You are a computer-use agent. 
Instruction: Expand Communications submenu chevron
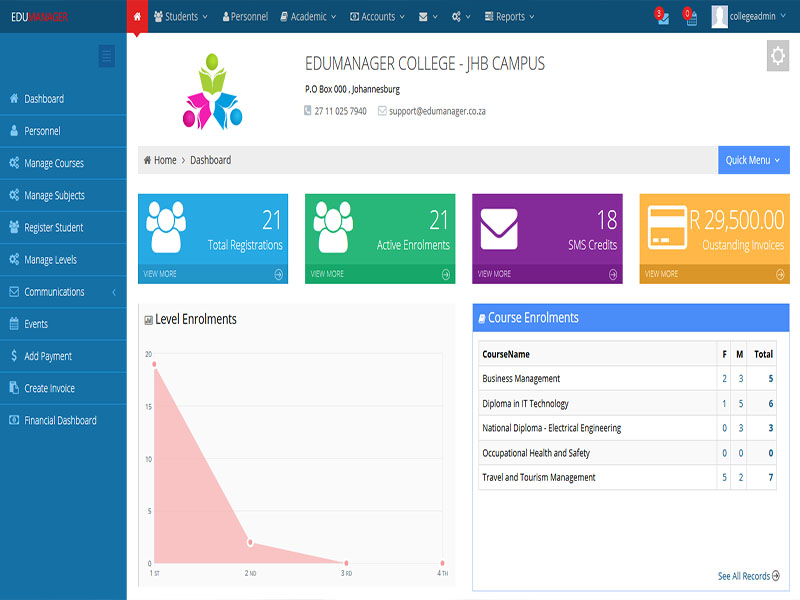point(114,292)
